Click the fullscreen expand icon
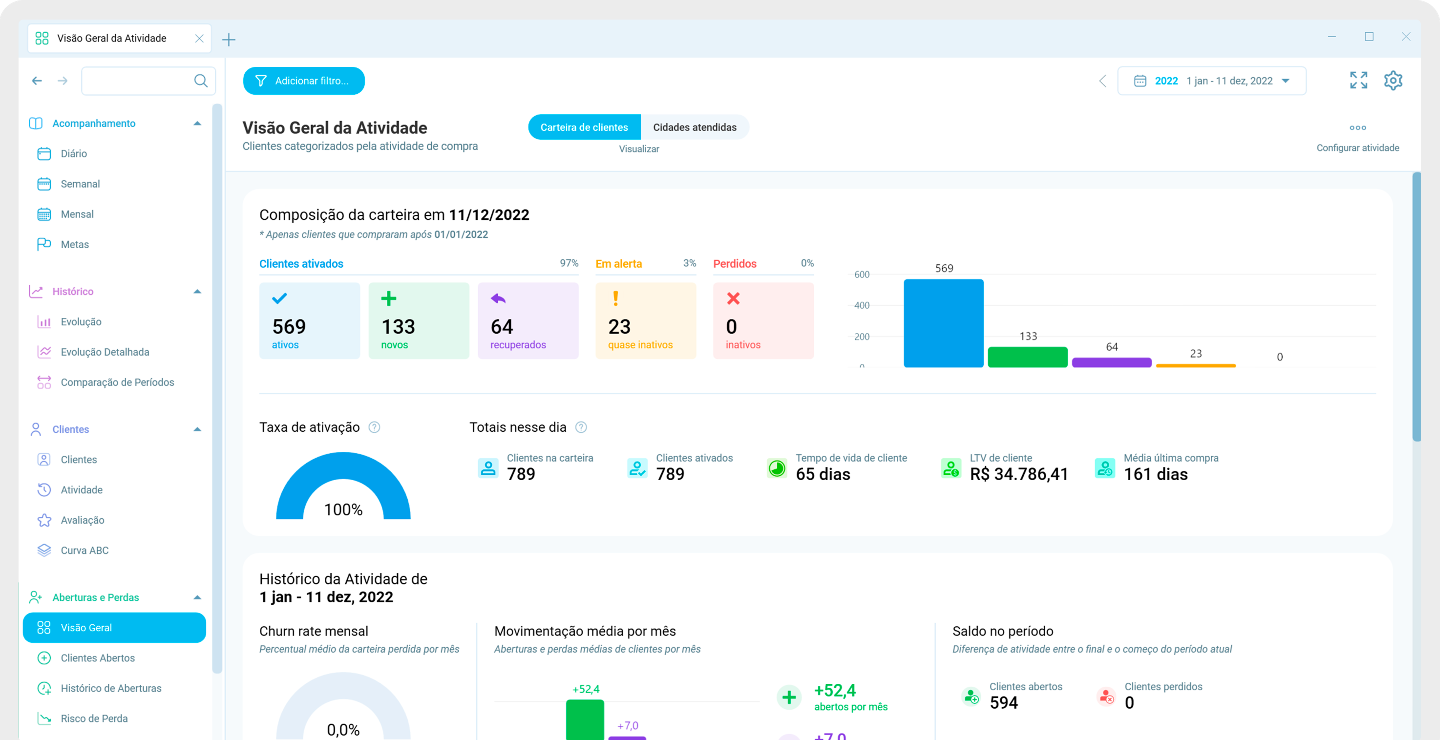The image size is (1440, 740). 1358,81
